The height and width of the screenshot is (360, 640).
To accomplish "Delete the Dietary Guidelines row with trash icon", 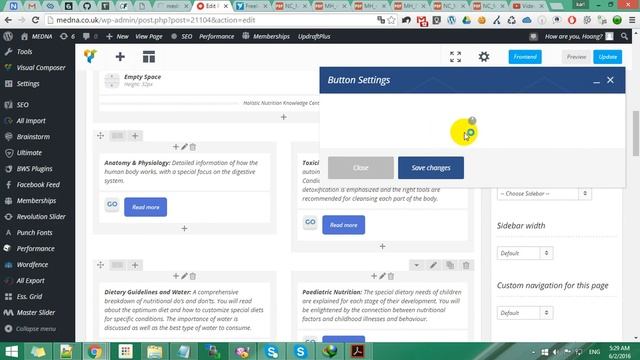I will pyautogui.click(x=466, y=265).
